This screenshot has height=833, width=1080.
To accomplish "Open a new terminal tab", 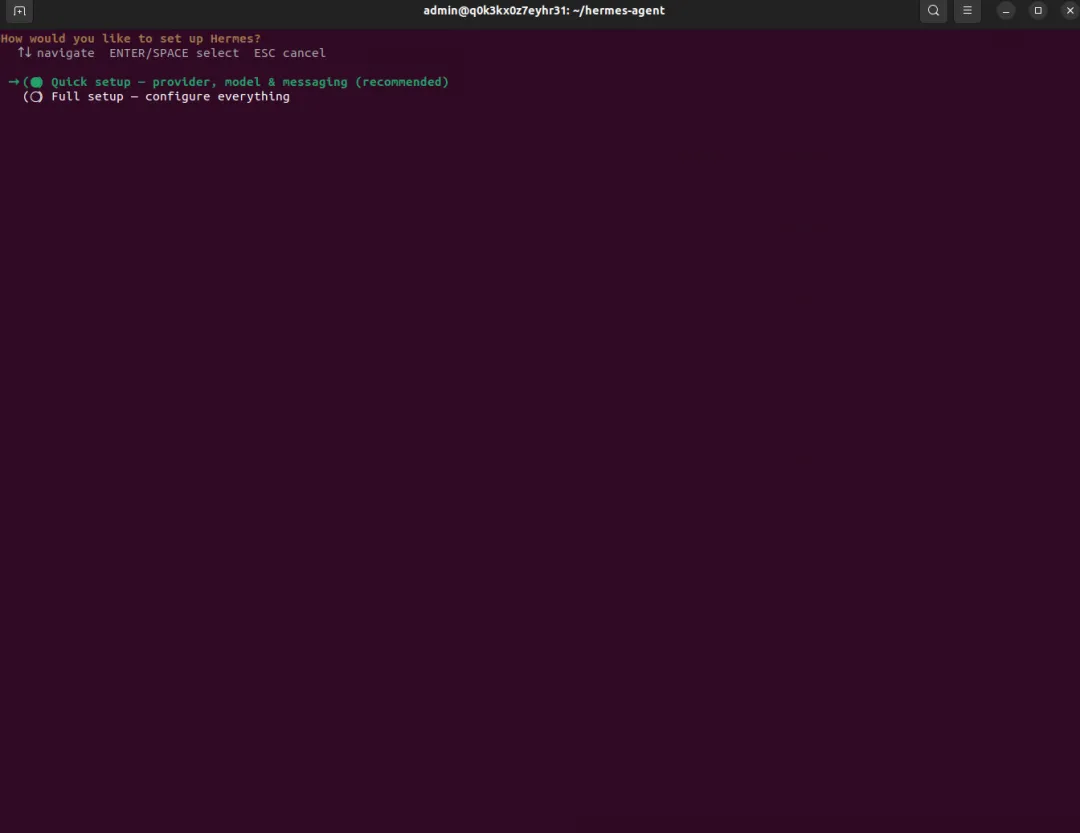I will pos(19,11).
